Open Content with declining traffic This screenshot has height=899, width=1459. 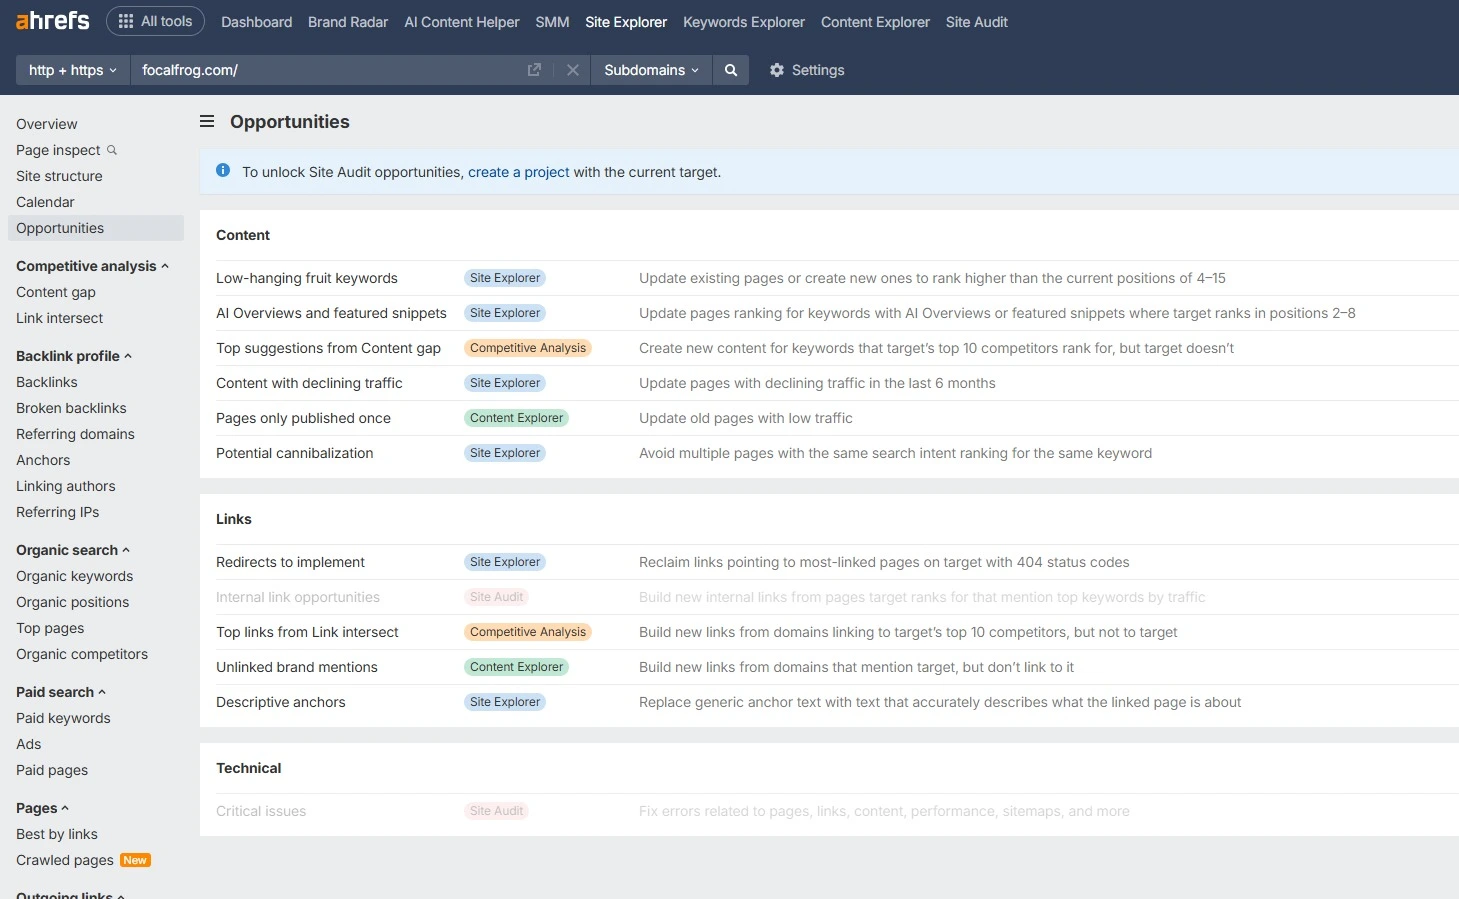tap(309, 383)
